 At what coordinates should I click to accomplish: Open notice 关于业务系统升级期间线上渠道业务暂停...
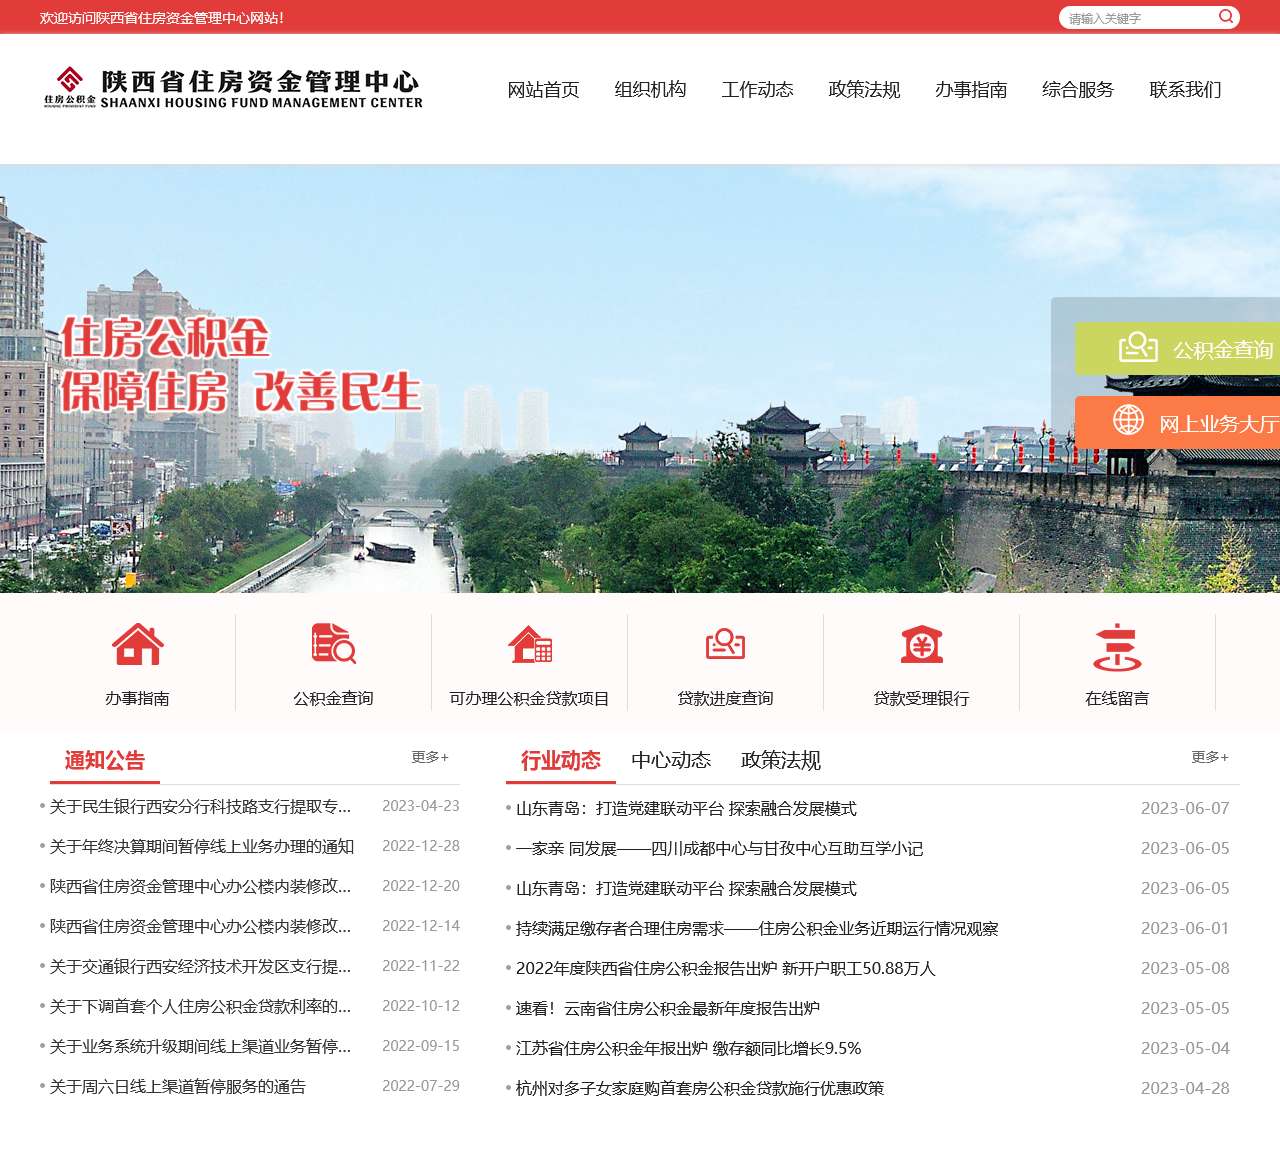201,1046
